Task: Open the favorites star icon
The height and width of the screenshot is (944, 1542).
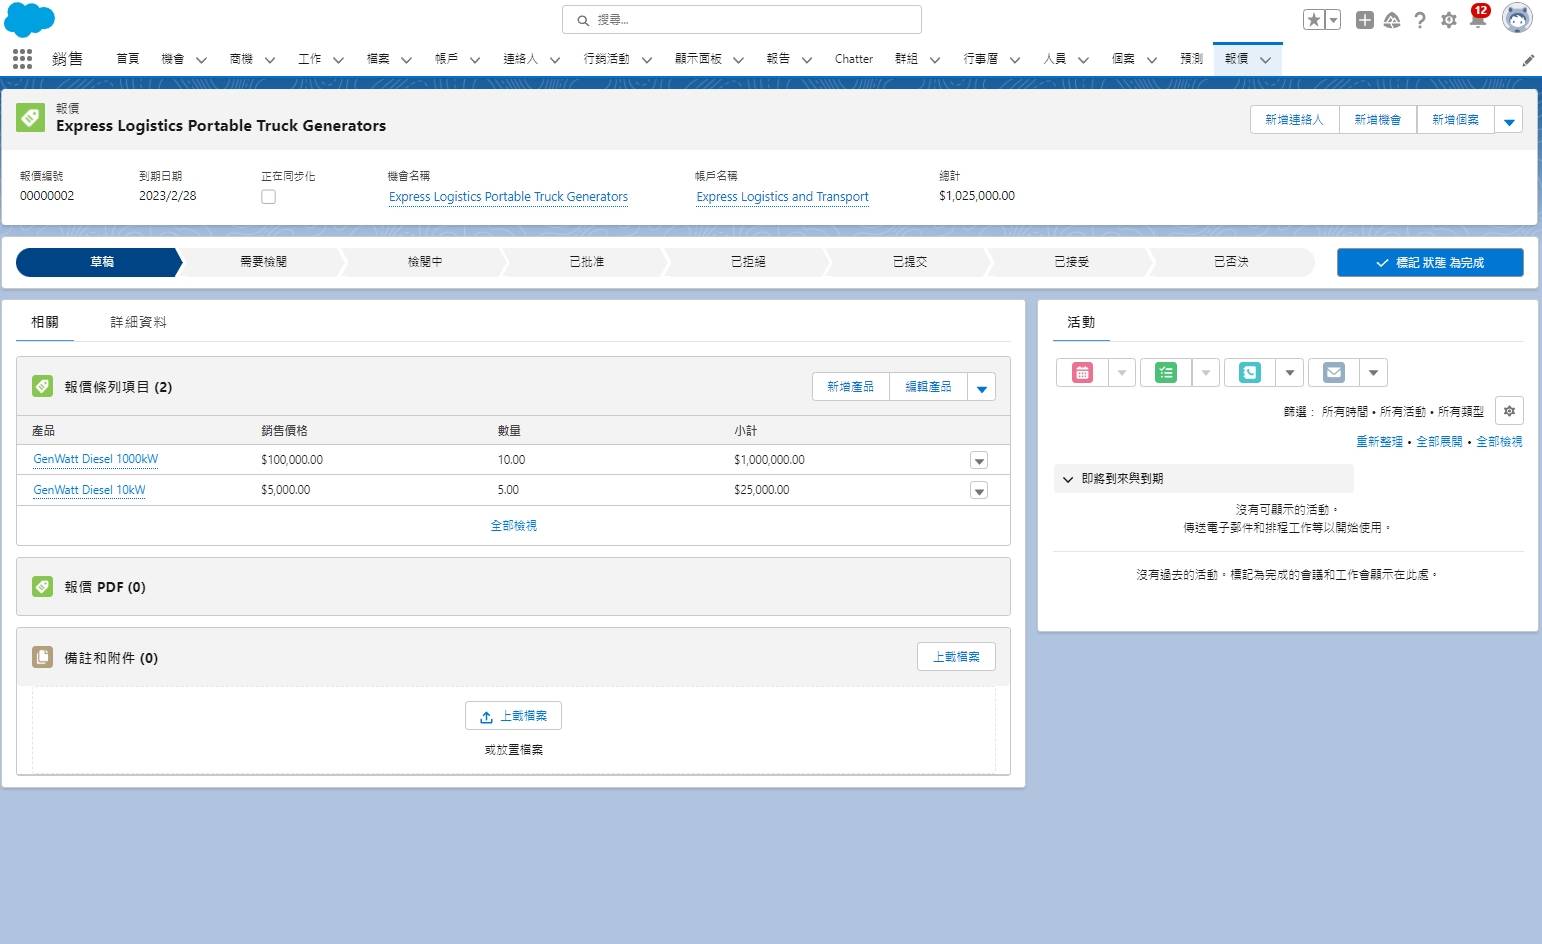Action: coord(1314,20)
